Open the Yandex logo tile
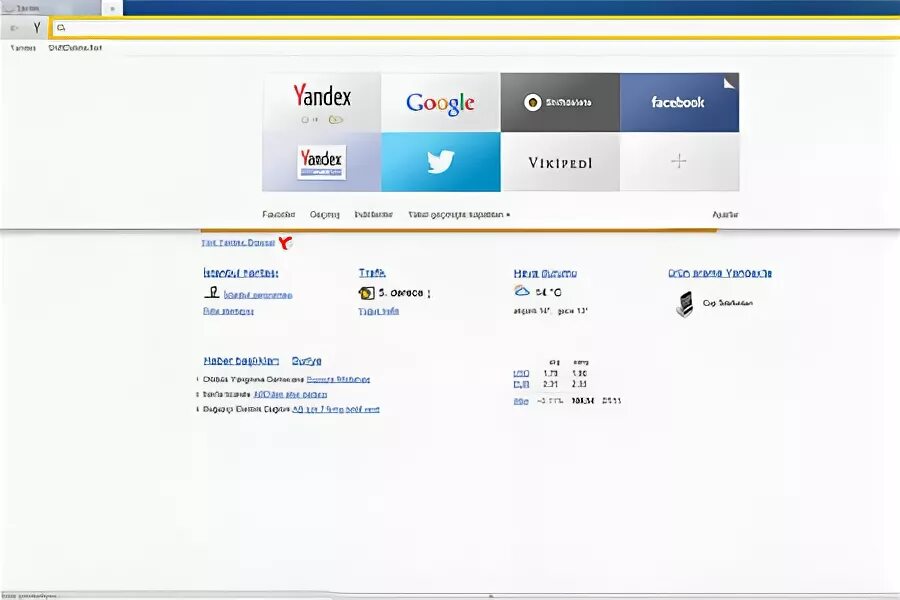900x600 pixels. pos(321,102)
